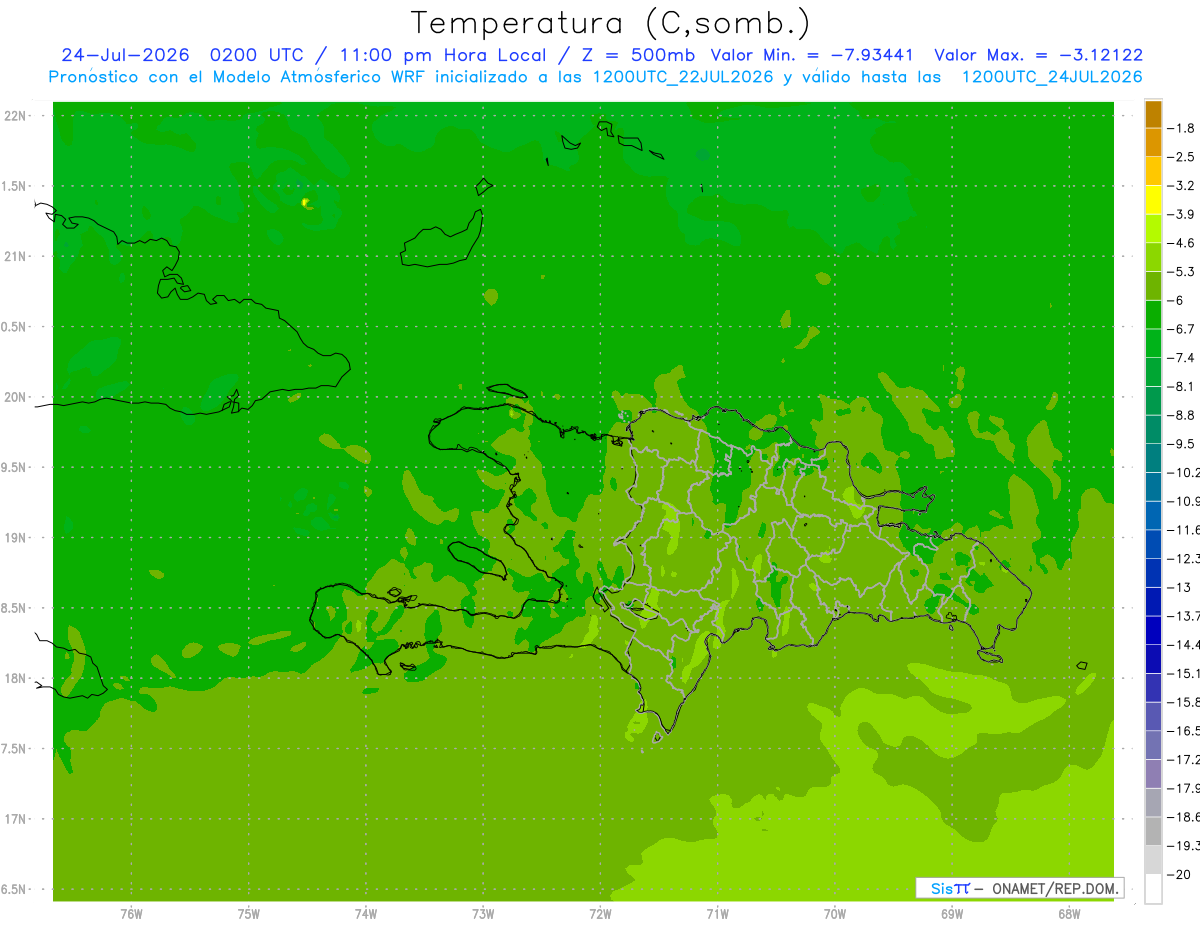Click the "22N" latitude label
Viewport: 1200px width, 927px height.
point(15,116)
